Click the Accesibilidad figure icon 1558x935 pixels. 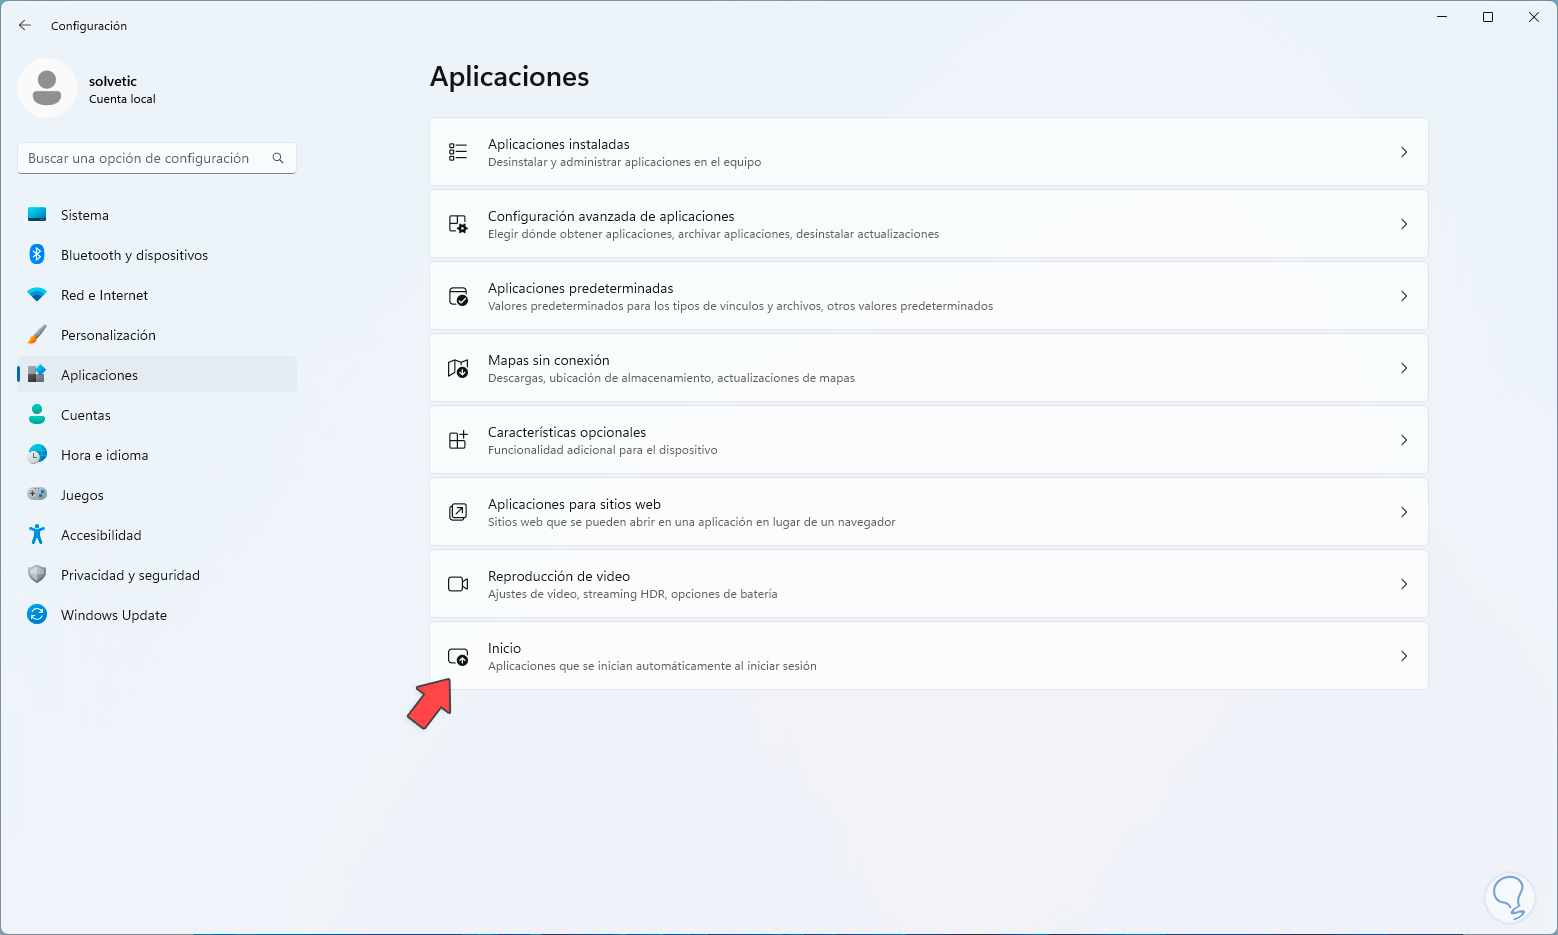[37, 535]
